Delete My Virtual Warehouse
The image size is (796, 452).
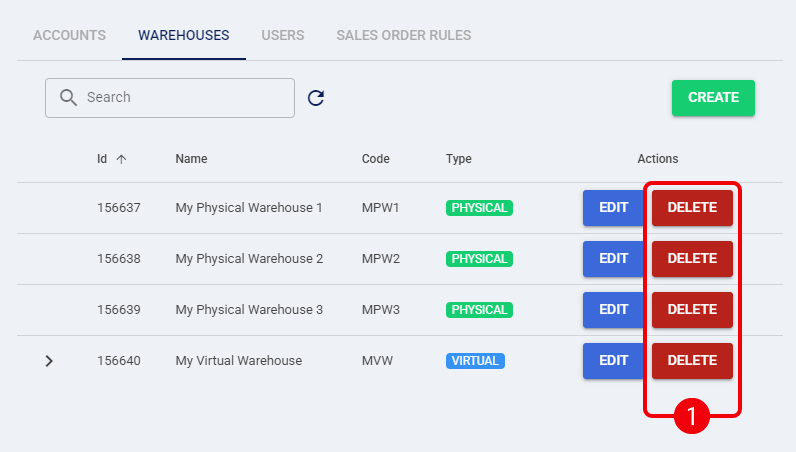[692, 361]
